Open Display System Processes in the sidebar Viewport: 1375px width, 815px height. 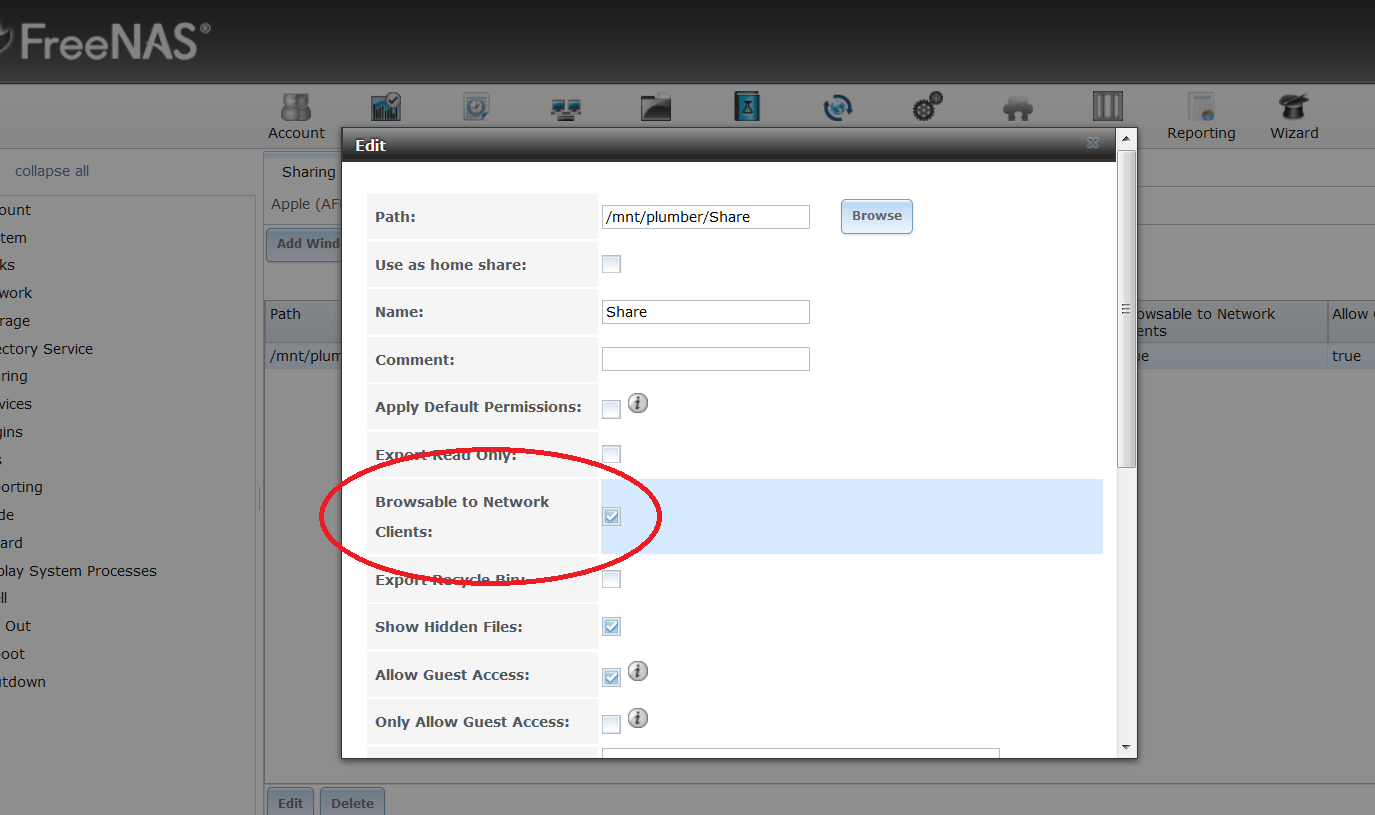point(78,571)
